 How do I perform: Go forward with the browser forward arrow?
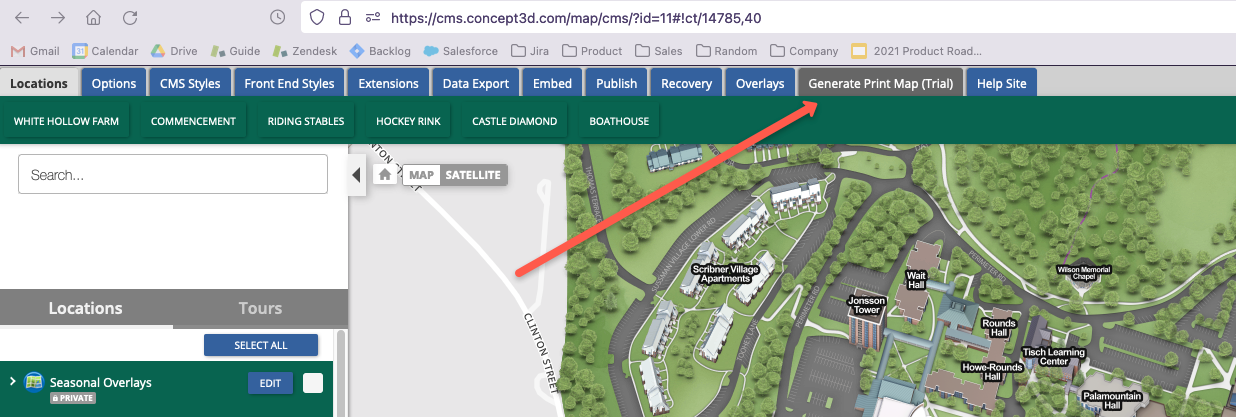[58, 18]
